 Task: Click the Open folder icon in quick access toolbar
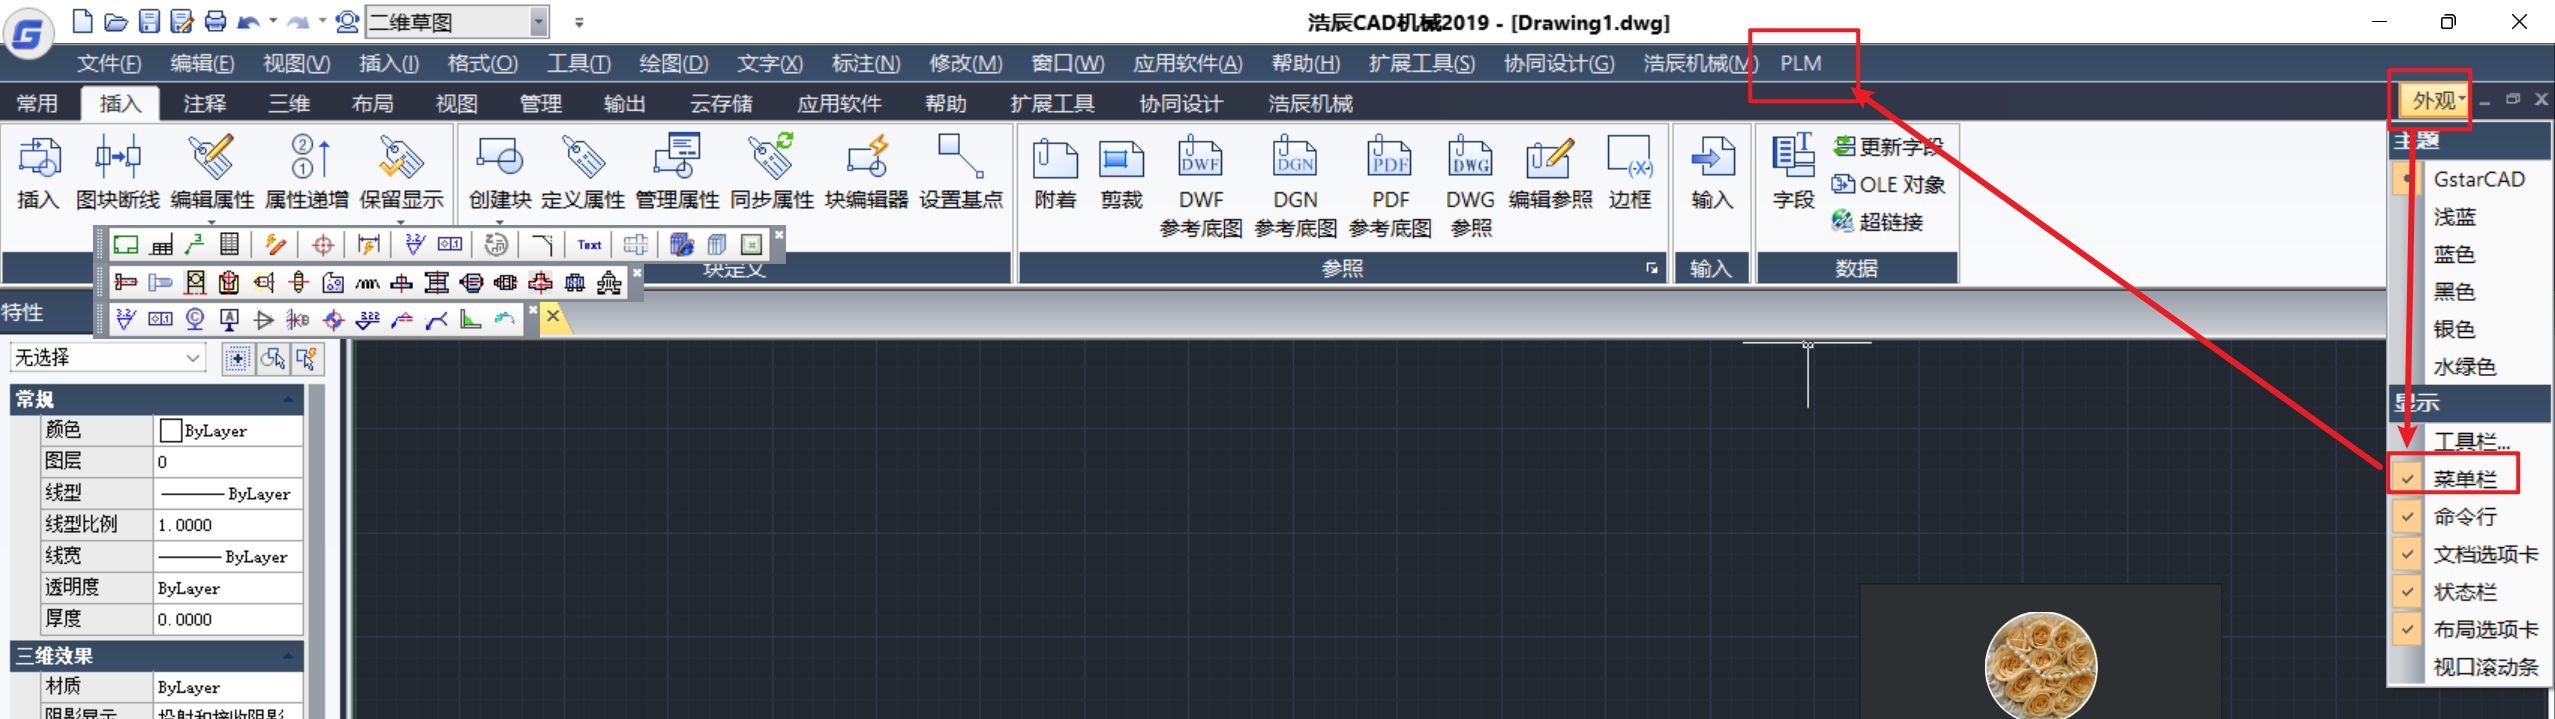[x=116, y=21]
